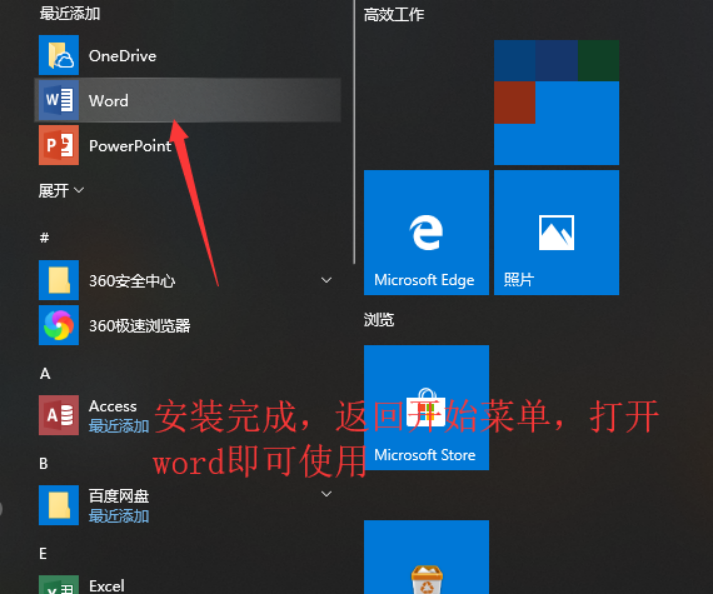Select the PowerPoint entry label

[x=130, y=146]
